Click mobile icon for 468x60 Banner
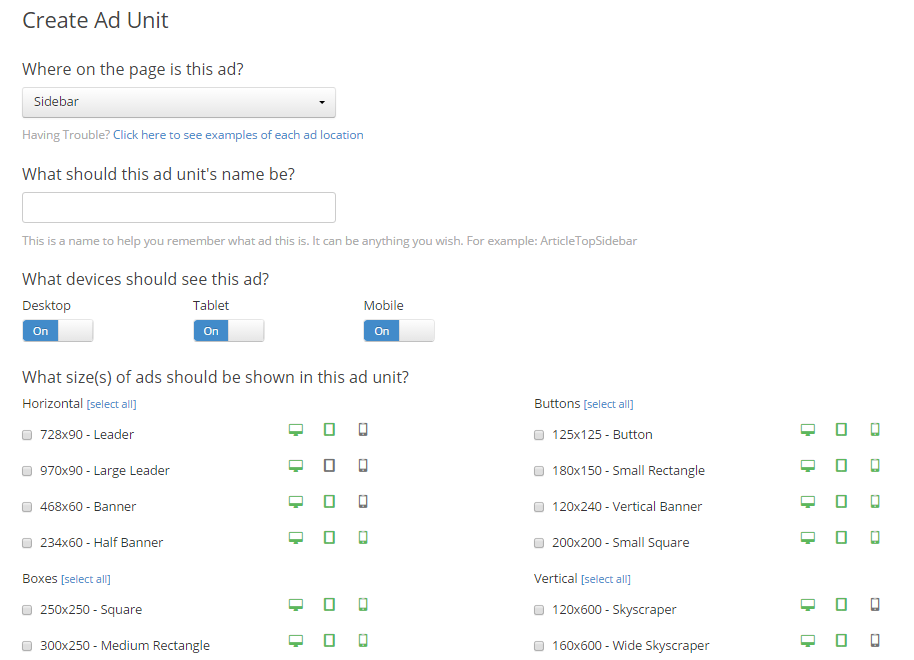This screenshot has height=660, width=914. 363,502
